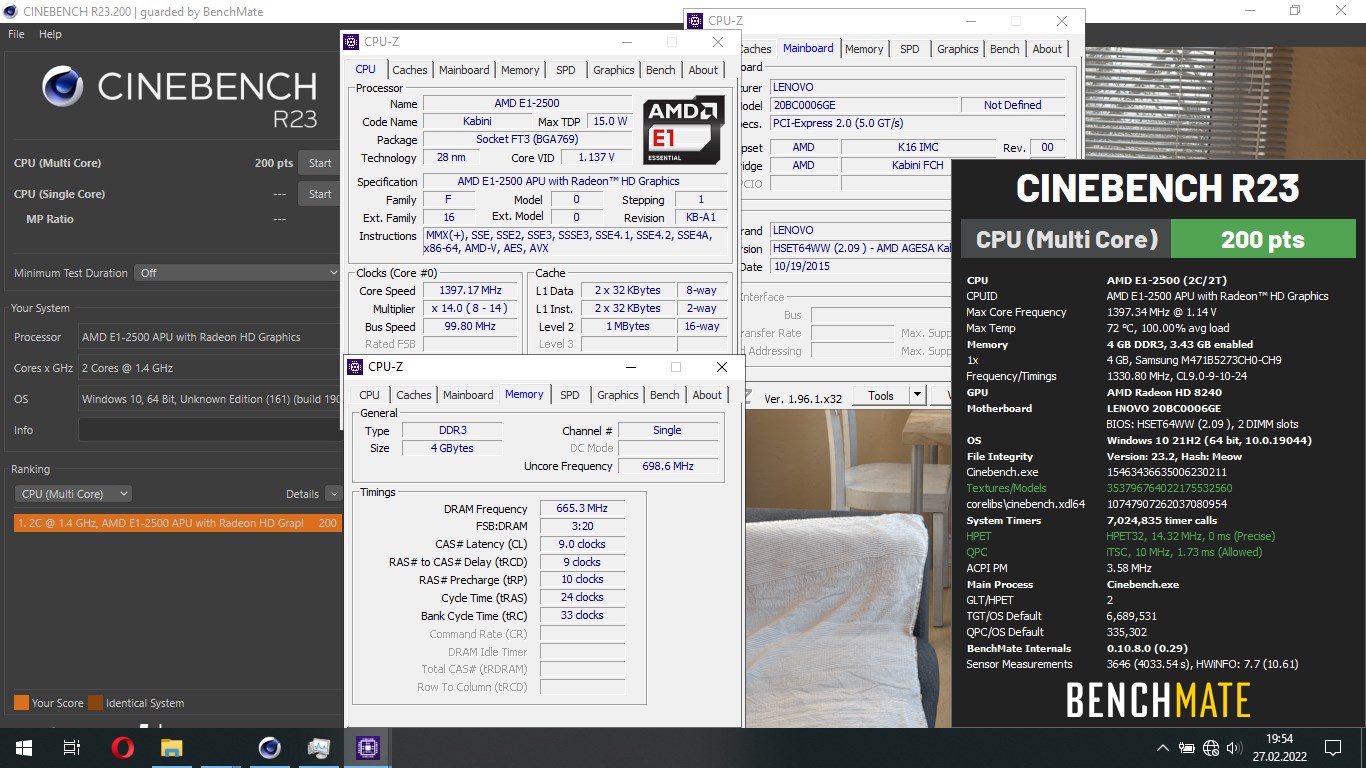Switch to SPD tab in CPU-Z Memory window
The width and height of the screenshot is (1366, 768).
click(570, 395)
